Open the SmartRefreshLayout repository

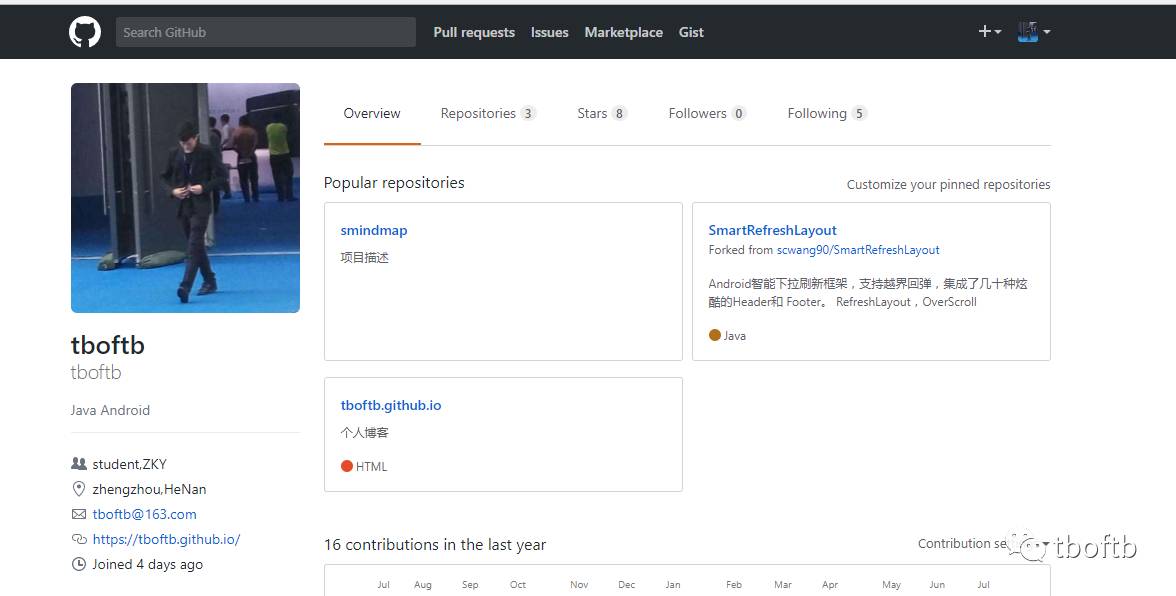pyautogui.click(x=772, y=230)
